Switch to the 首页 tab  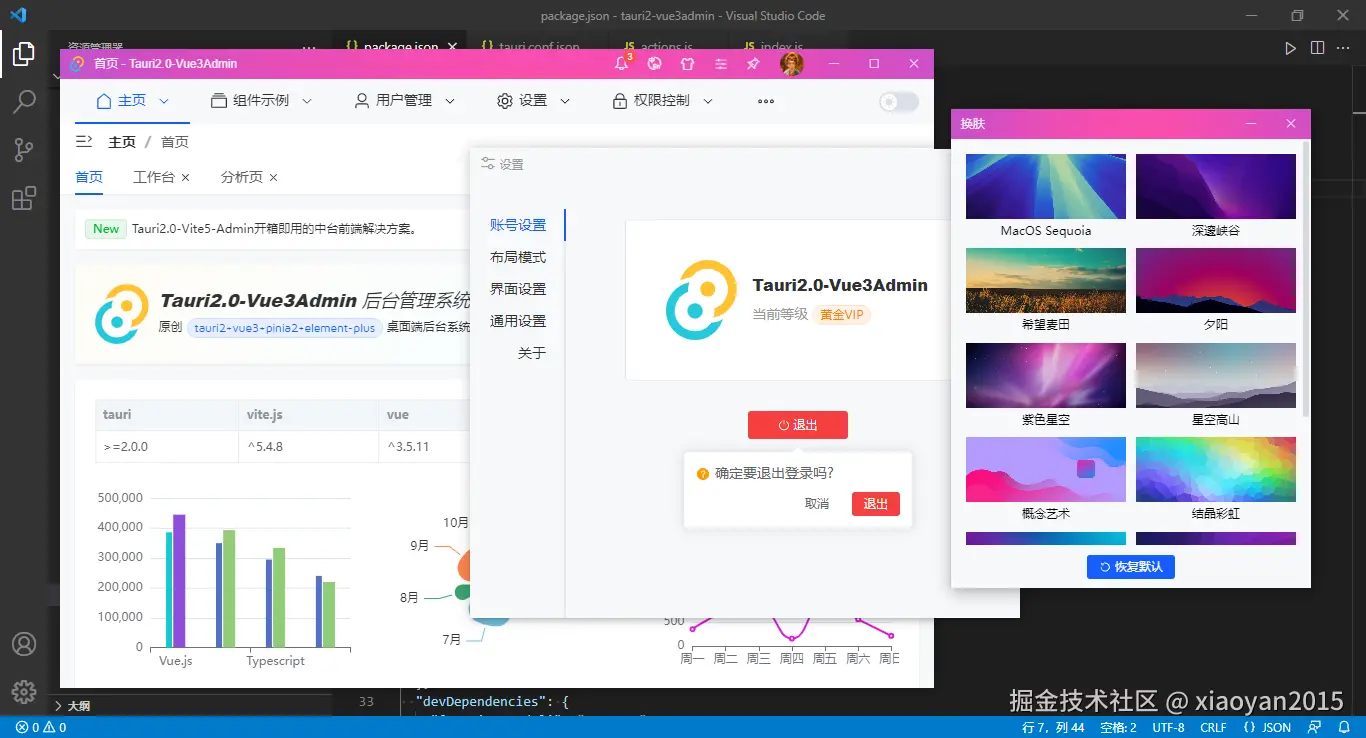[x=89, y=177]
